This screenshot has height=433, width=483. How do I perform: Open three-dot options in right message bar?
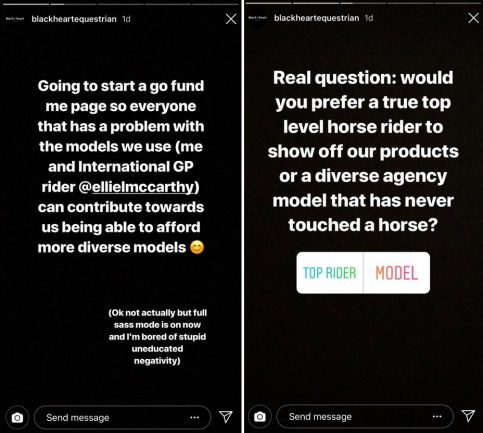[437, 416]
